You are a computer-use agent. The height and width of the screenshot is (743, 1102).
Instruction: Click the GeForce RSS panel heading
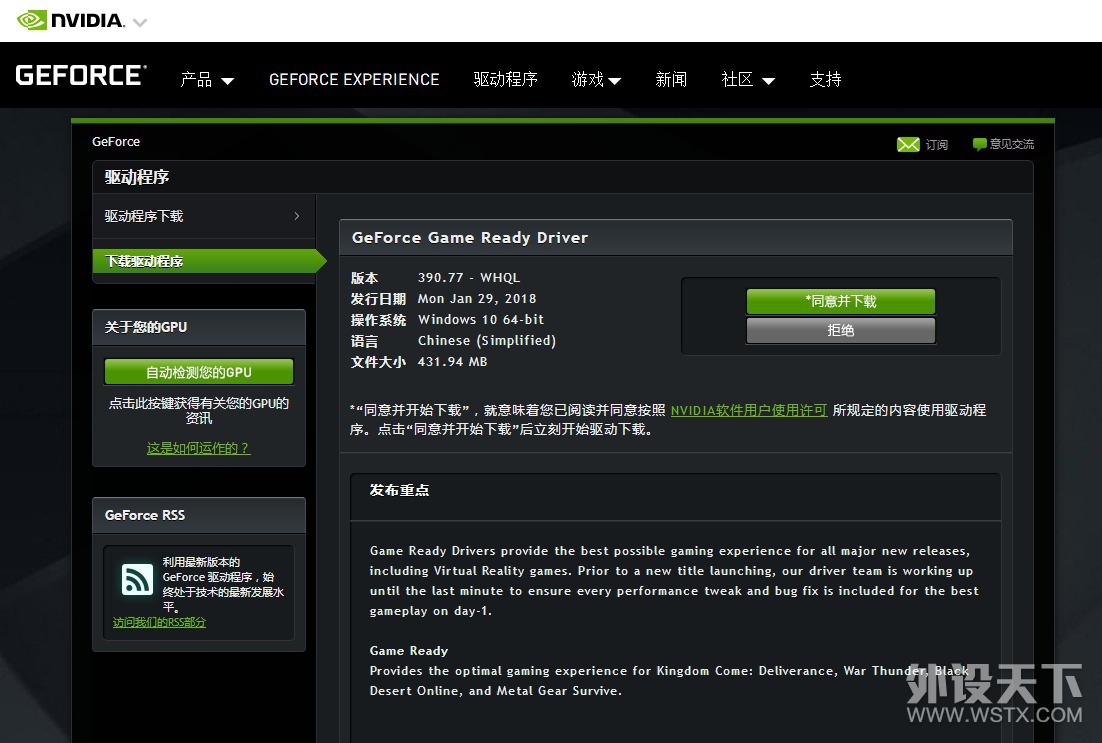[x=145, y=515]
